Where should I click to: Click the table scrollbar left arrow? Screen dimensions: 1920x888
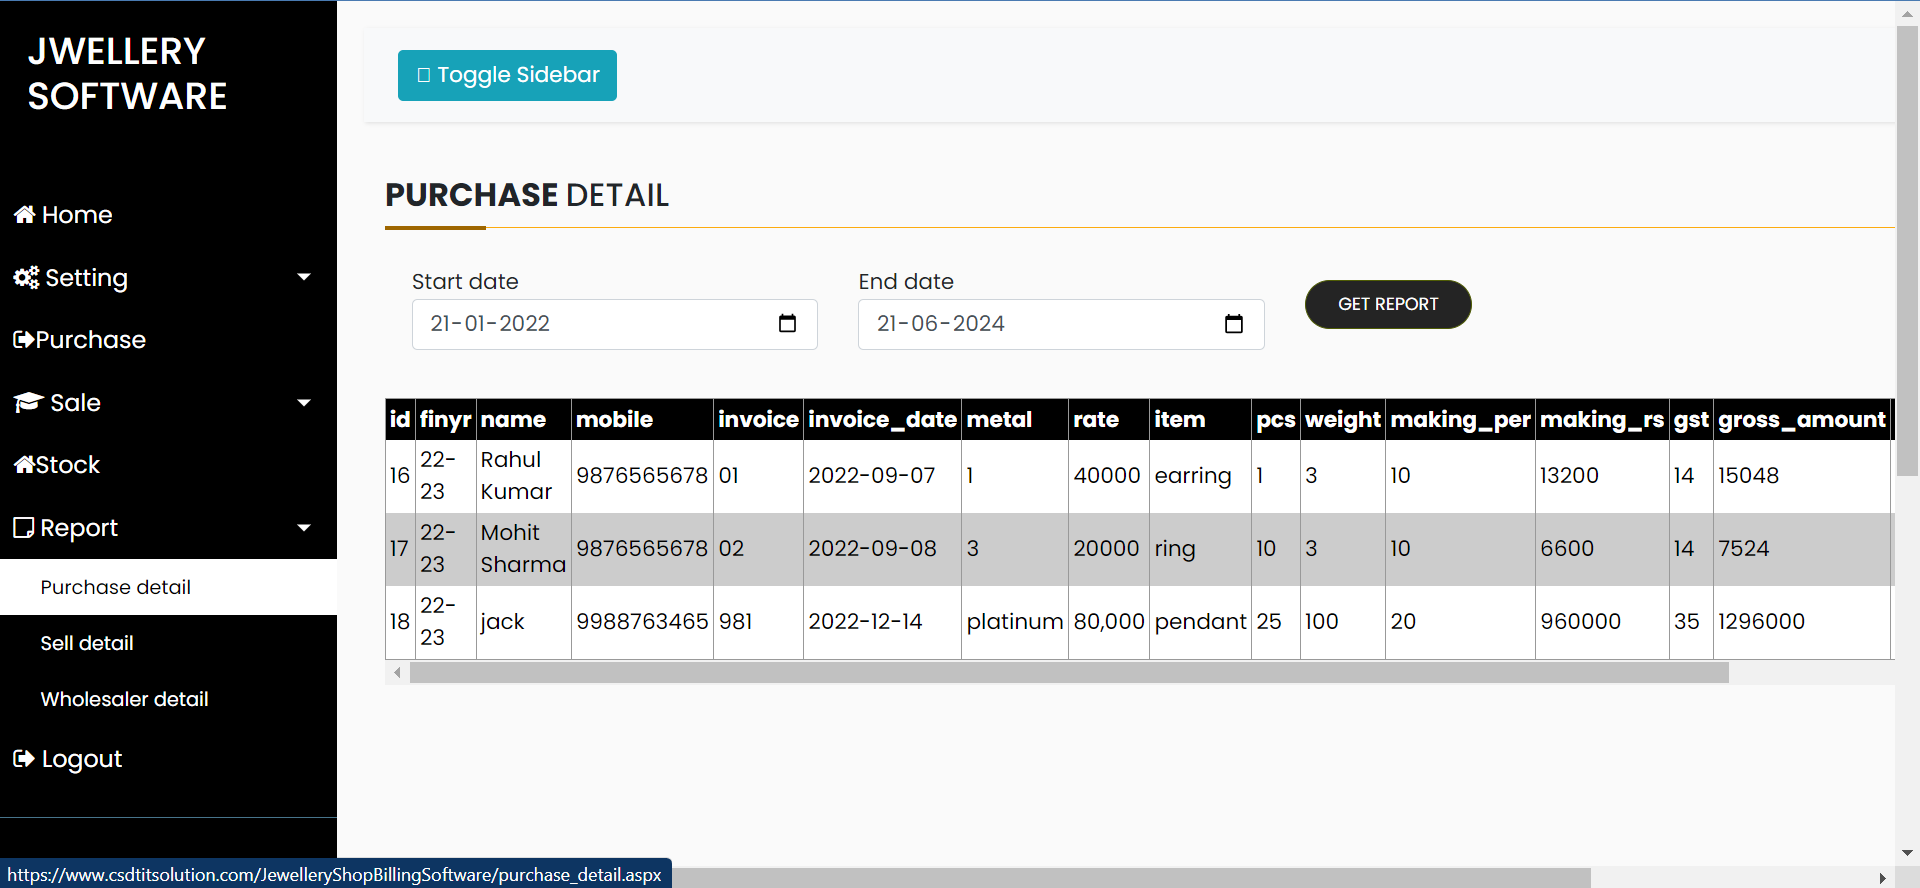click(x=397, y=673)
